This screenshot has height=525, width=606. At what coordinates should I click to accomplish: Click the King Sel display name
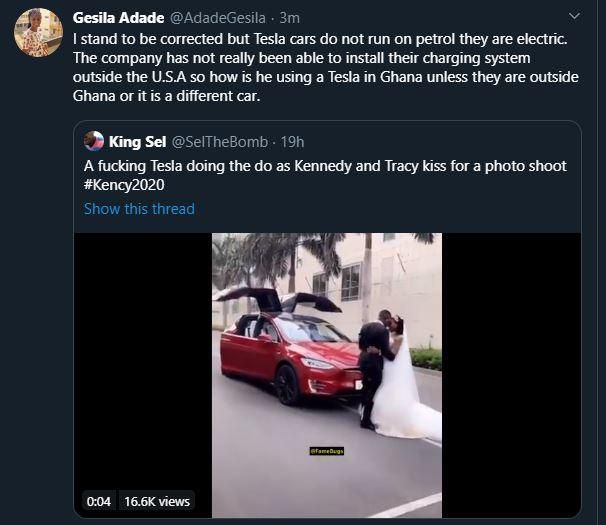coord(138,142)
